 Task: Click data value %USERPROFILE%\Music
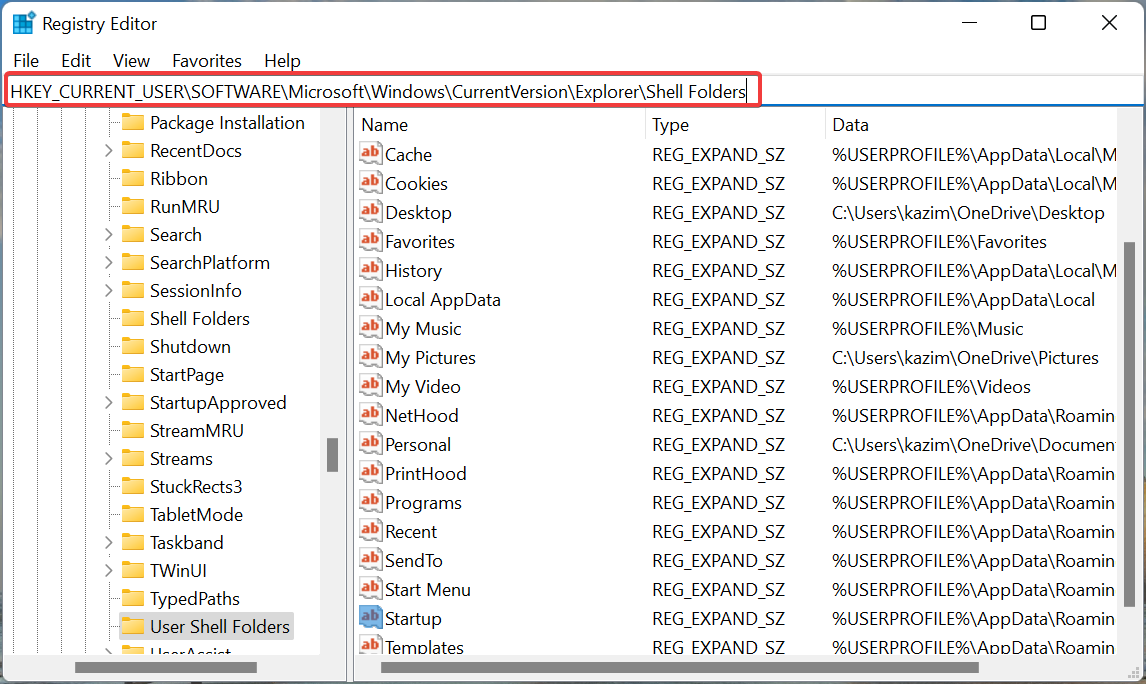(927, 329)
